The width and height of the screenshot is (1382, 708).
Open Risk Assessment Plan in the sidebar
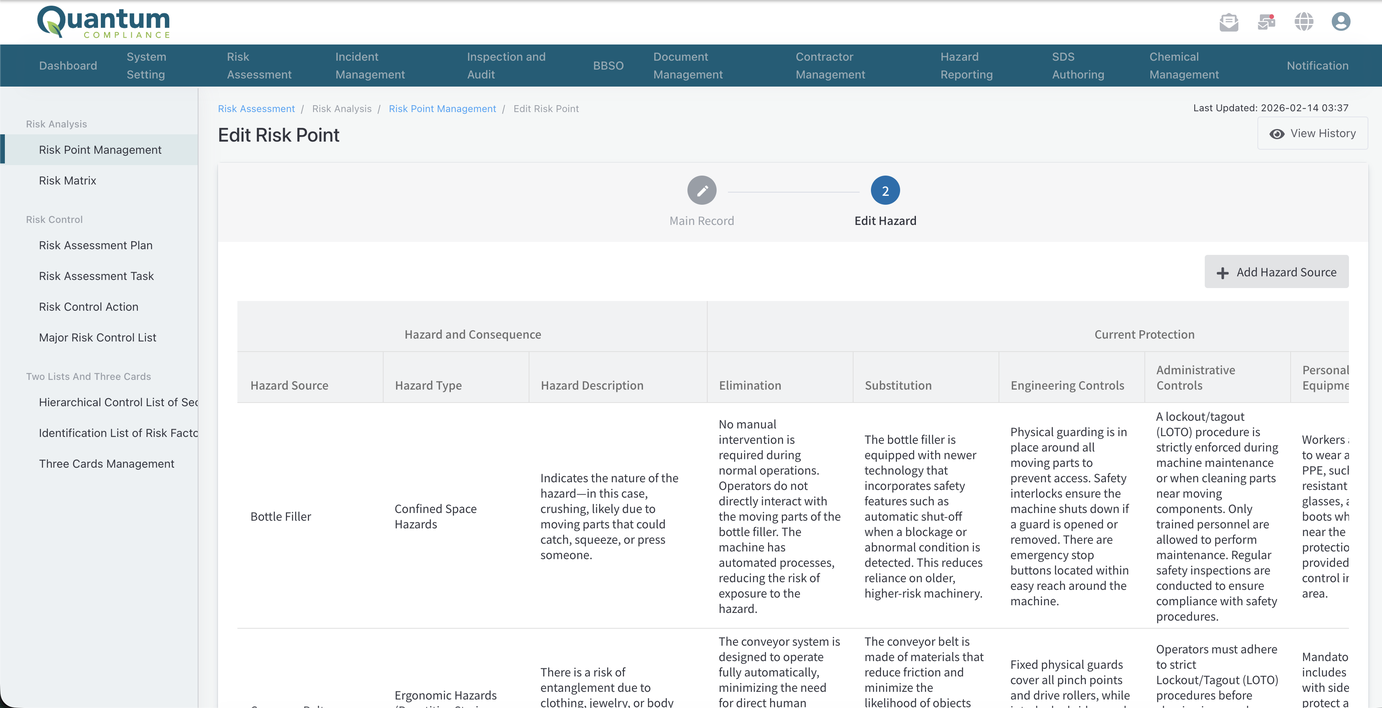96,245
